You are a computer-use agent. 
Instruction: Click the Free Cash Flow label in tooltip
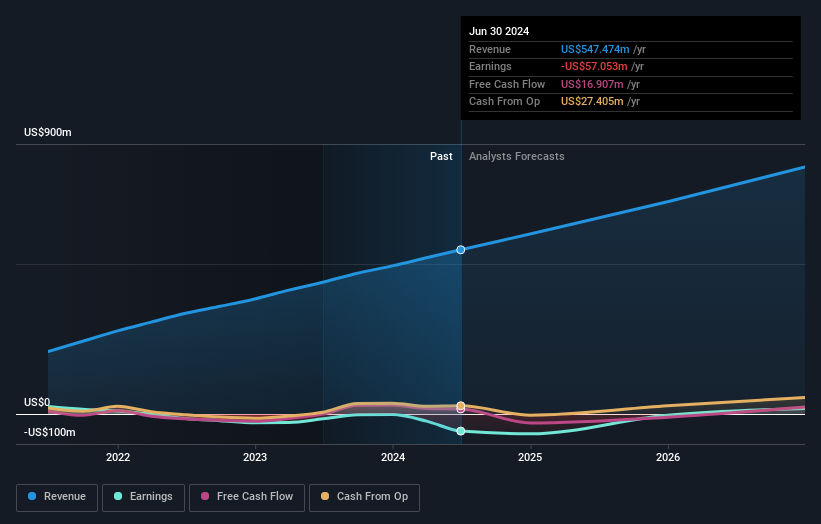pyautogui.click(x=507, y=84)
